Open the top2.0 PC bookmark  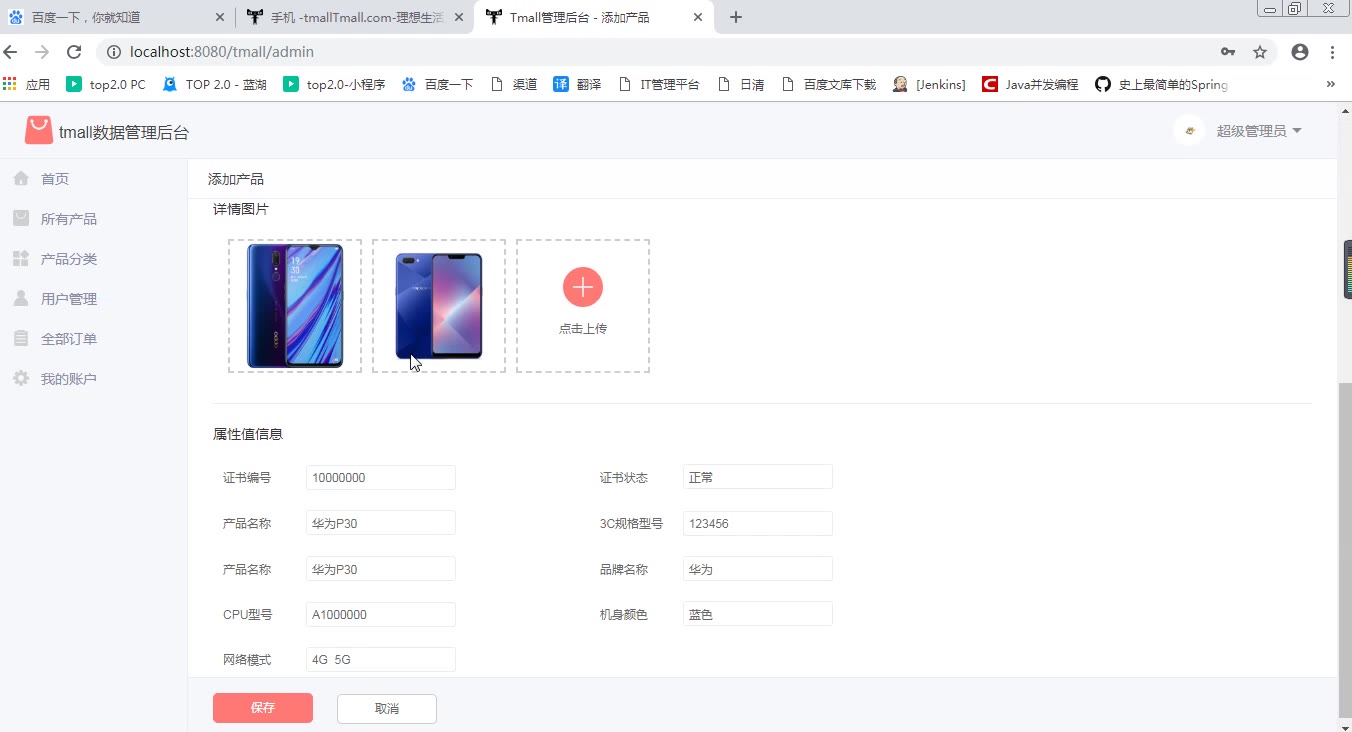click(x=106, y=85)
